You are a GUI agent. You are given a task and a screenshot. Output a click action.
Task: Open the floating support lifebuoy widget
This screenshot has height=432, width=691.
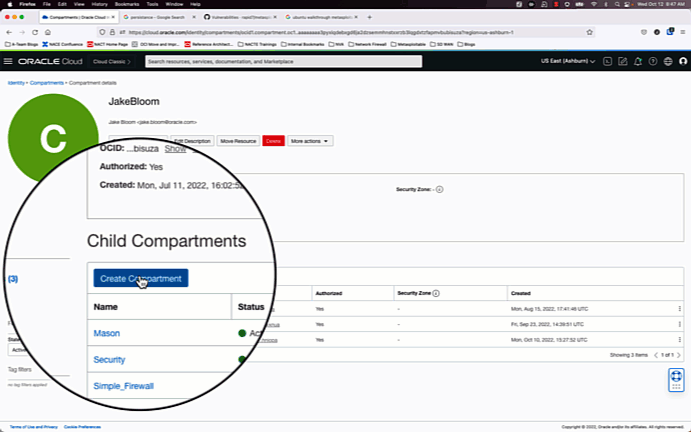click(676, 380)
